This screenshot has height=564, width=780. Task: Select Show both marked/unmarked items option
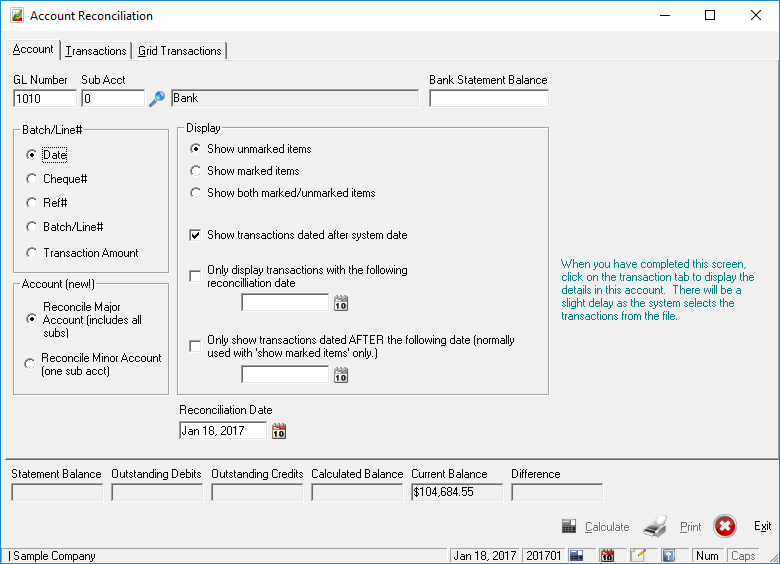[196, 193]
